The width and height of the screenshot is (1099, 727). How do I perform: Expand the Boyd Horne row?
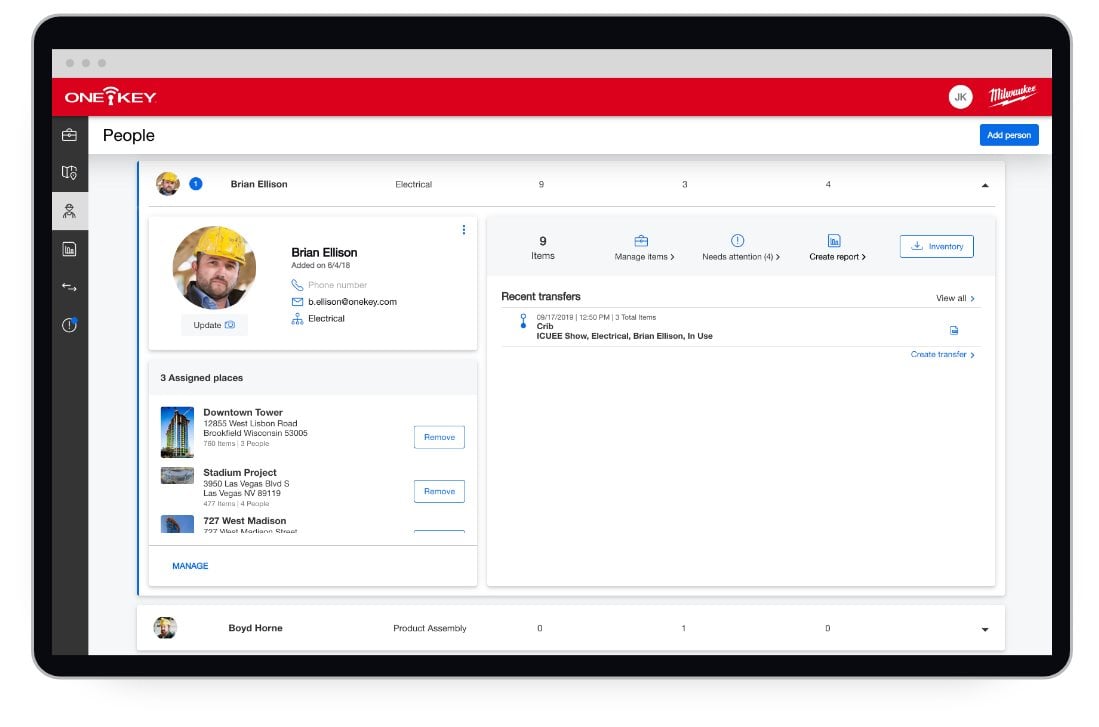point(984,629)
